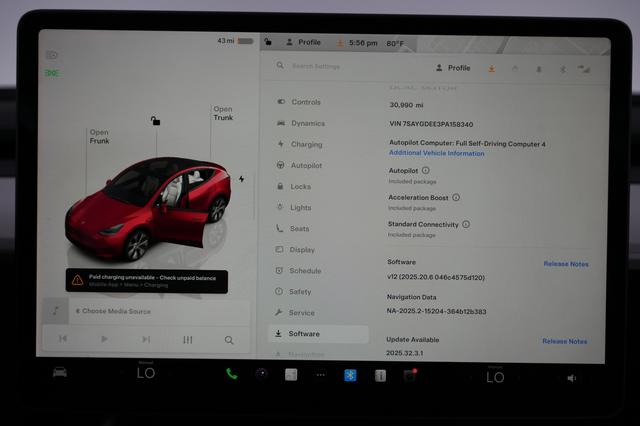Go to the Schedule settings
This screenshot has height=426, width=640.
(x=298, y=271)
